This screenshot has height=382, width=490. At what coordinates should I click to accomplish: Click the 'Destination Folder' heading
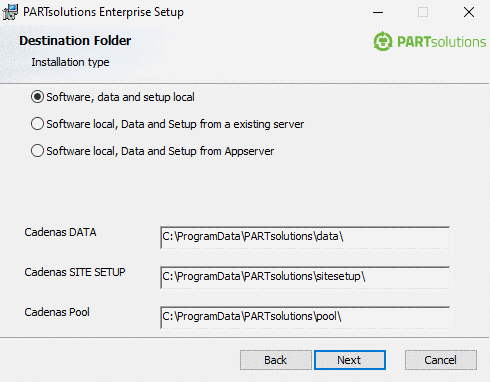(x=75, y=41)
